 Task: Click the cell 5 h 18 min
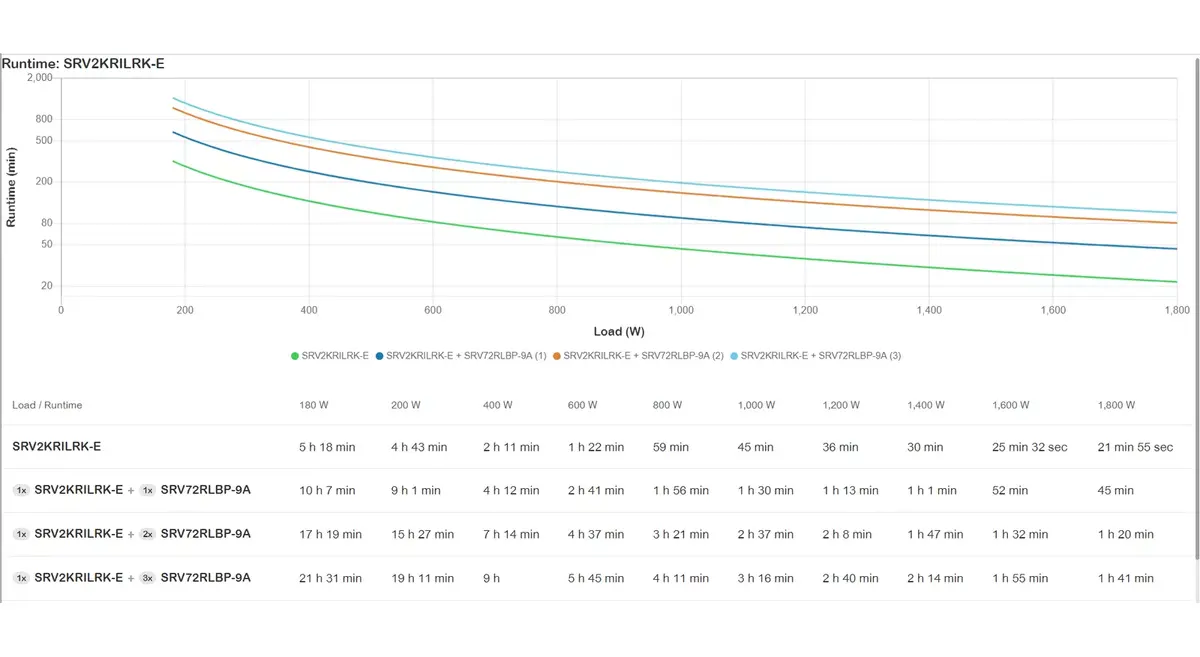(327, 447)
